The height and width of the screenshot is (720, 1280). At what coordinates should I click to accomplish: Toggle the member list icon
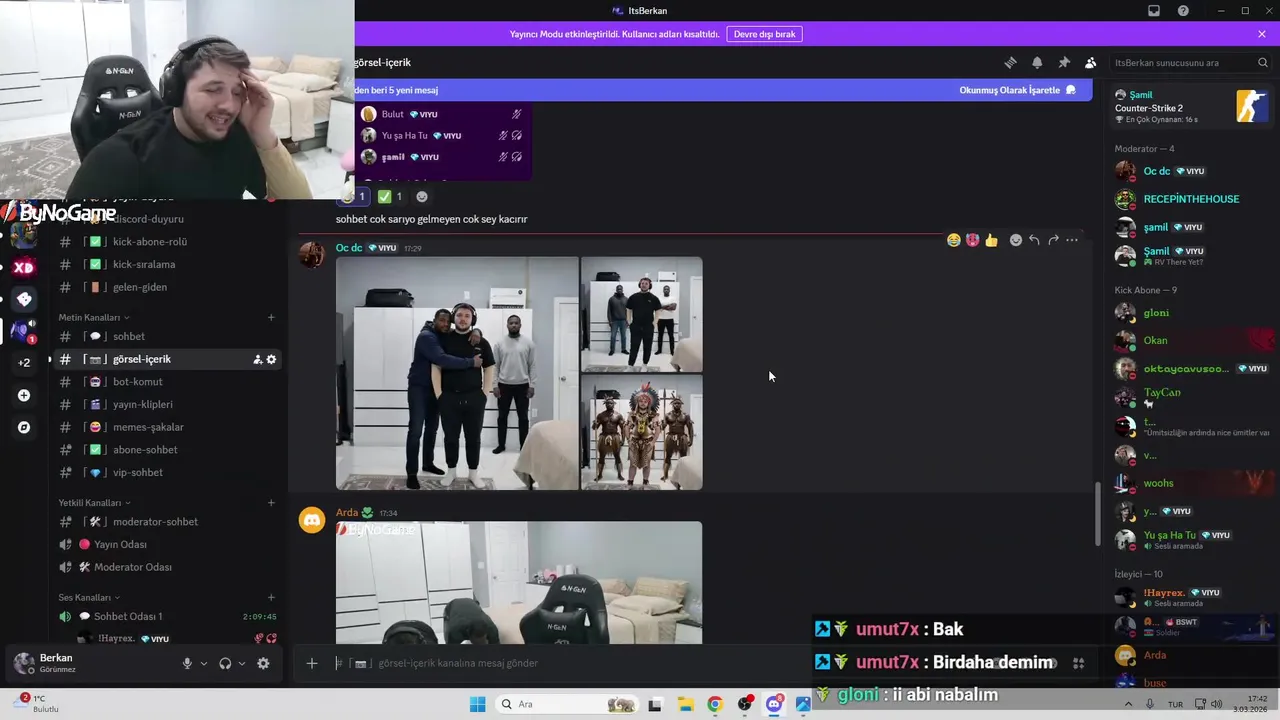tap(1091, 62)
